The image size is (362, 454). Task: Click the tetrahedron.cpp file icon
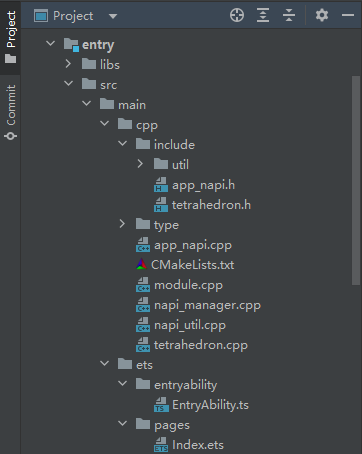[143, 344]
